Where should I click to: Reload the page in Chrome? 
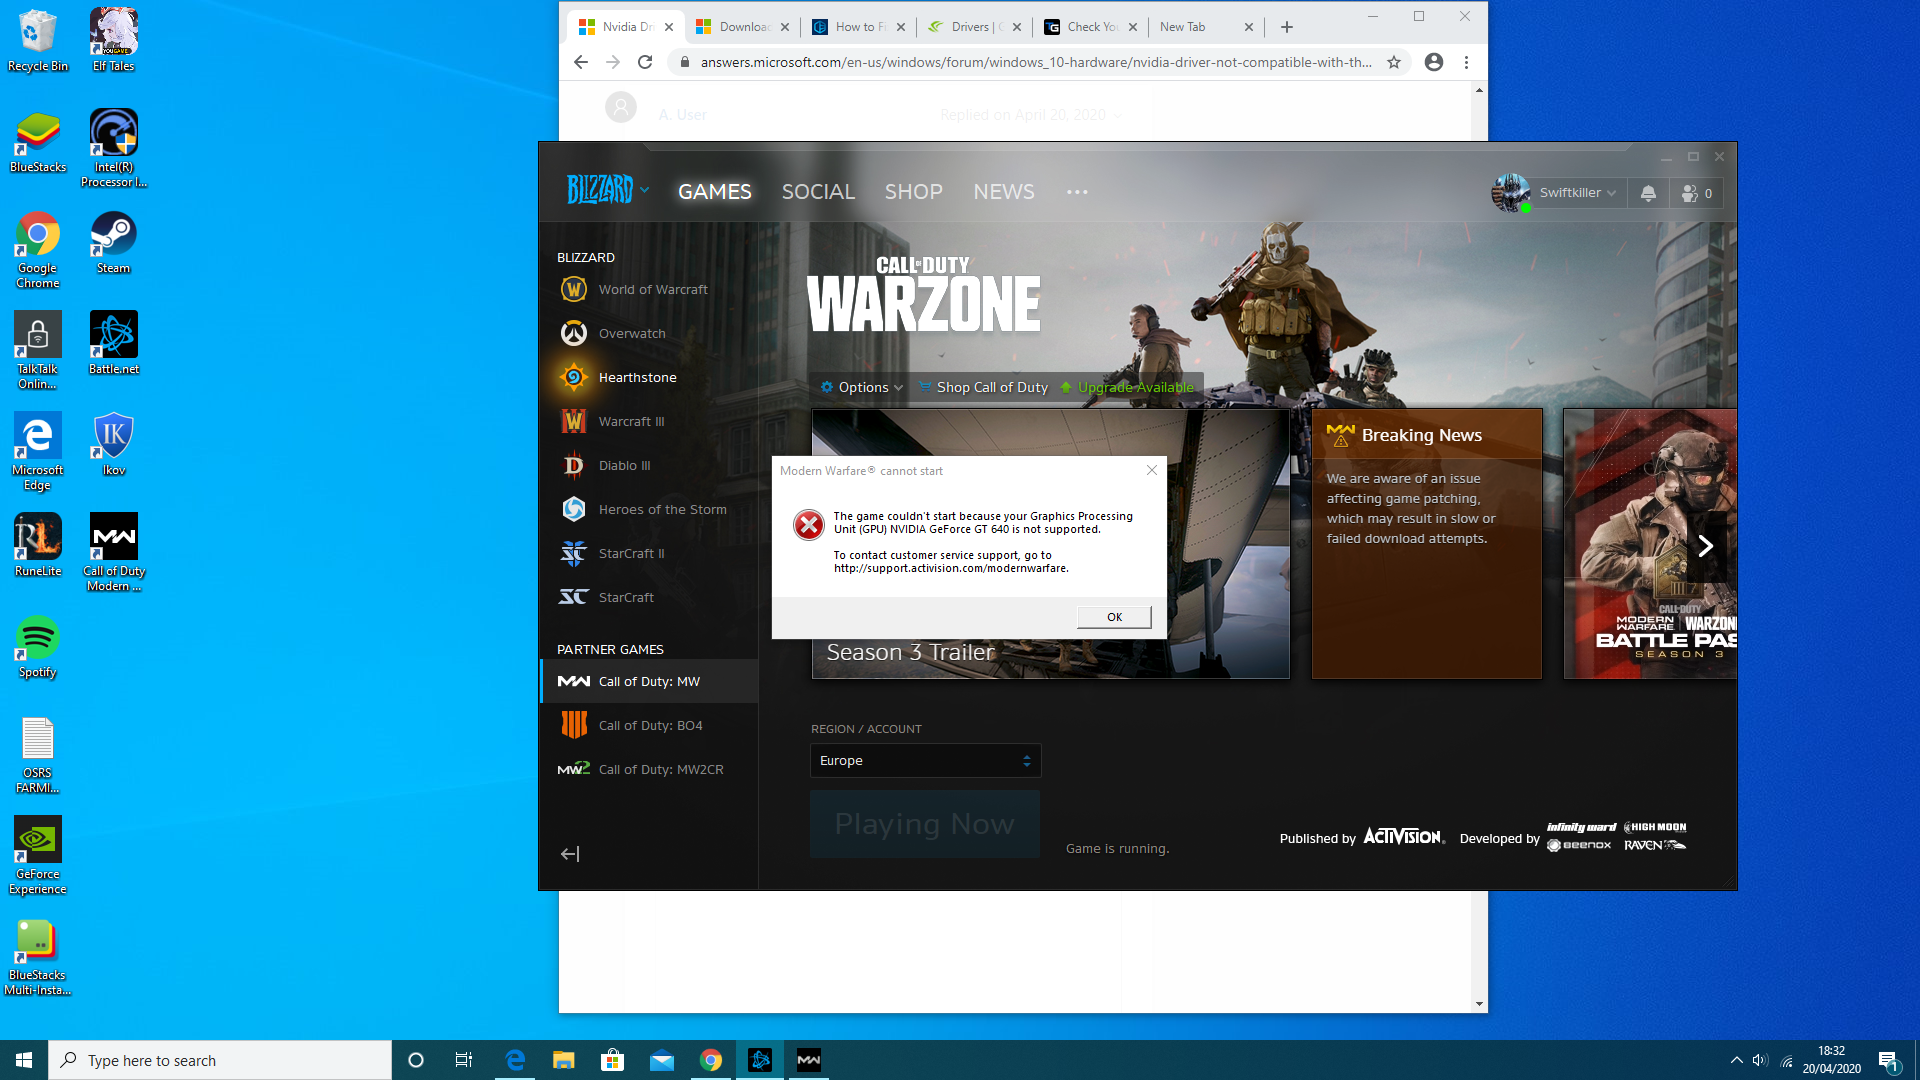click(645, 62)
